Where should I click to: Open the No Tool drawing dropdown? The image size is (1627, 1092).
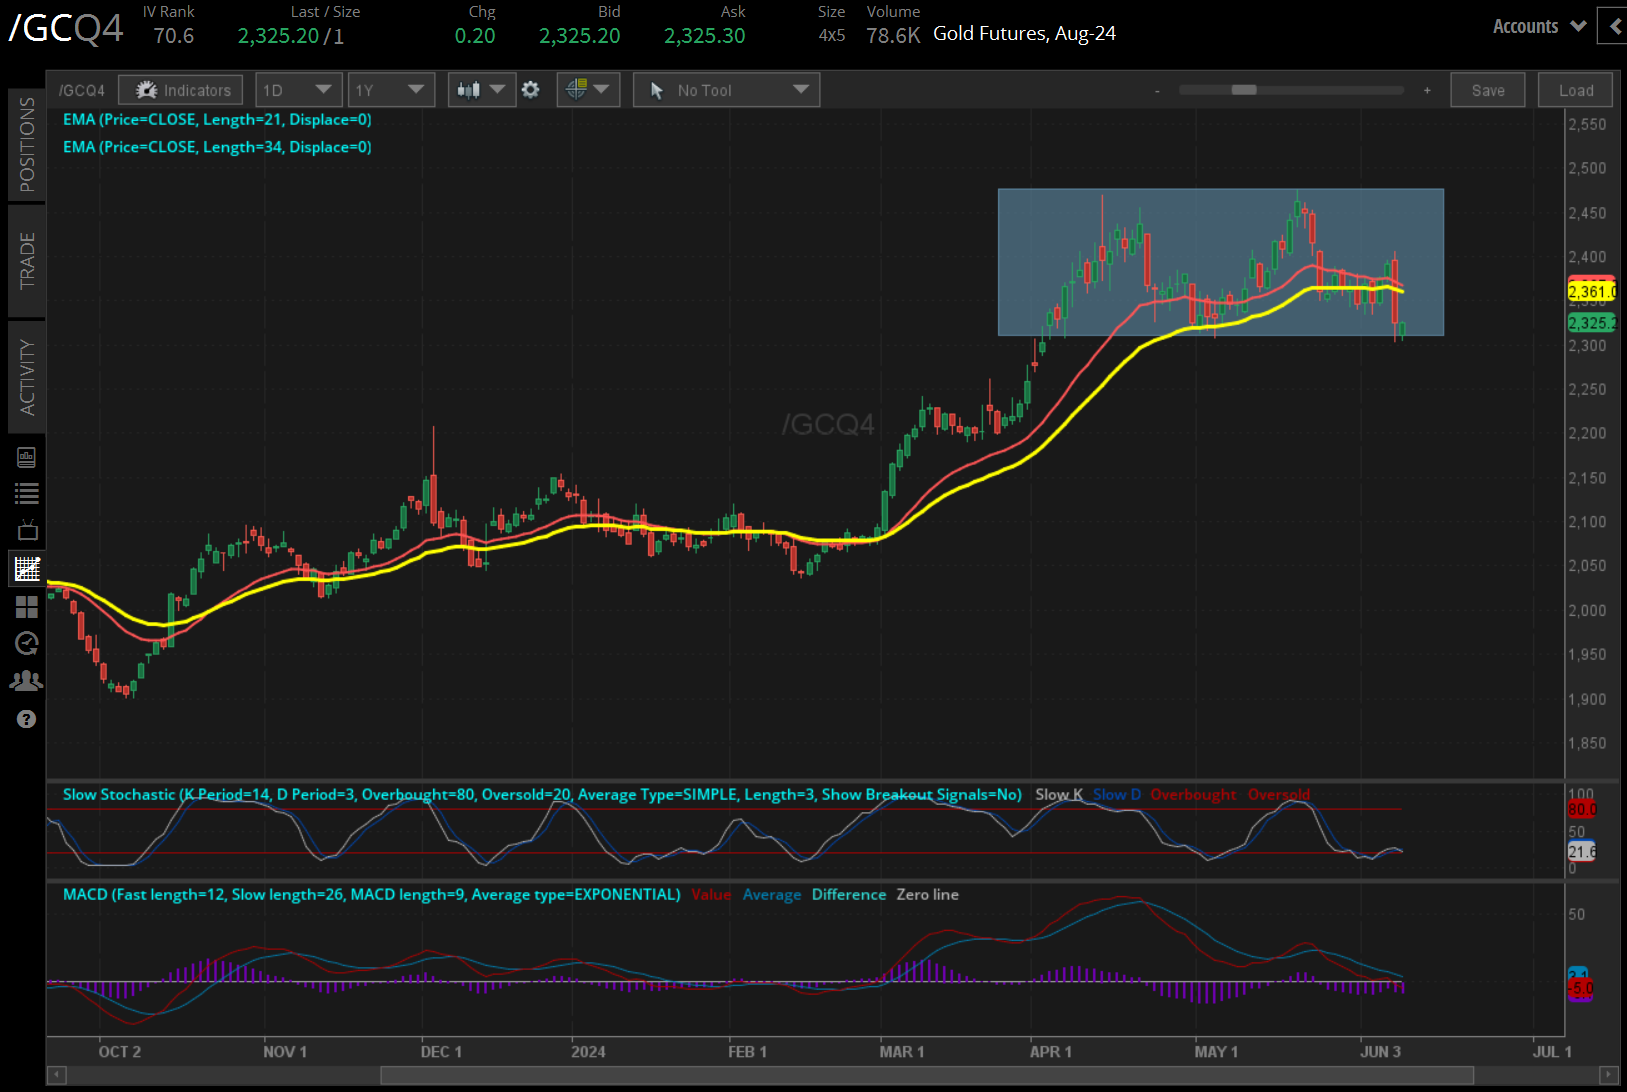727,90
